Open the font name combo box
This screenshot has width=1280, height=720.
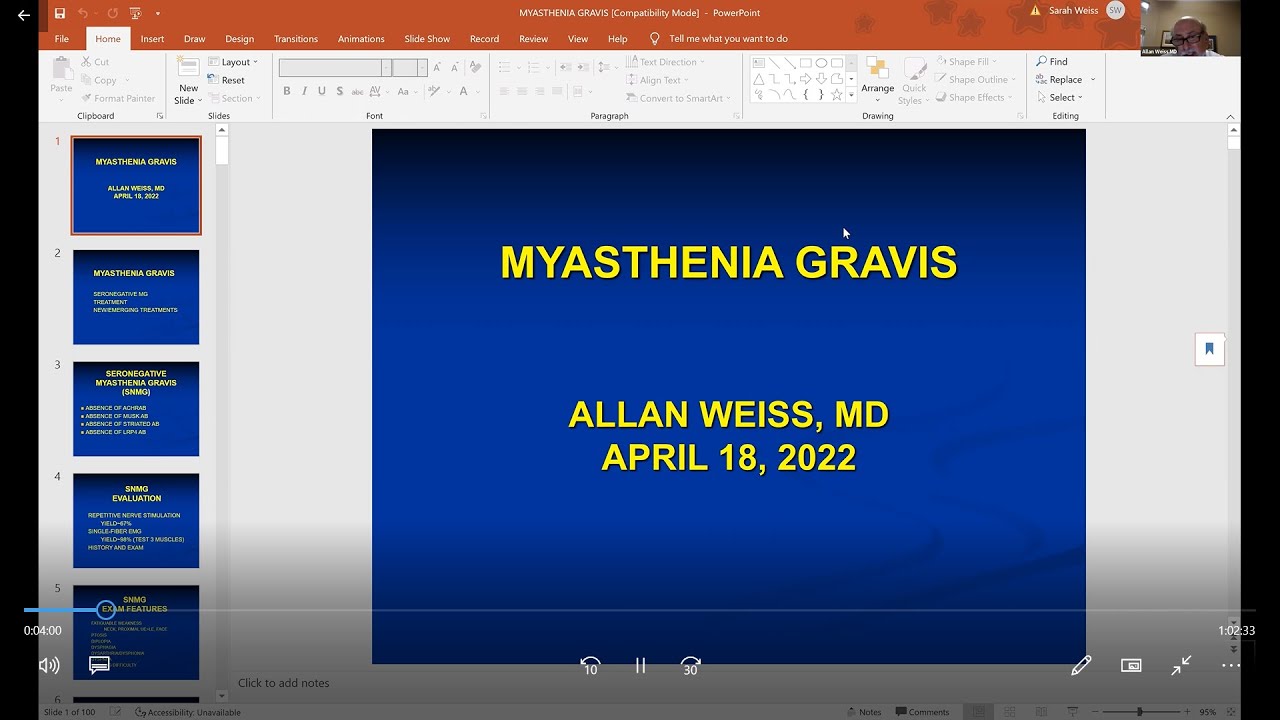coord(335,68)
